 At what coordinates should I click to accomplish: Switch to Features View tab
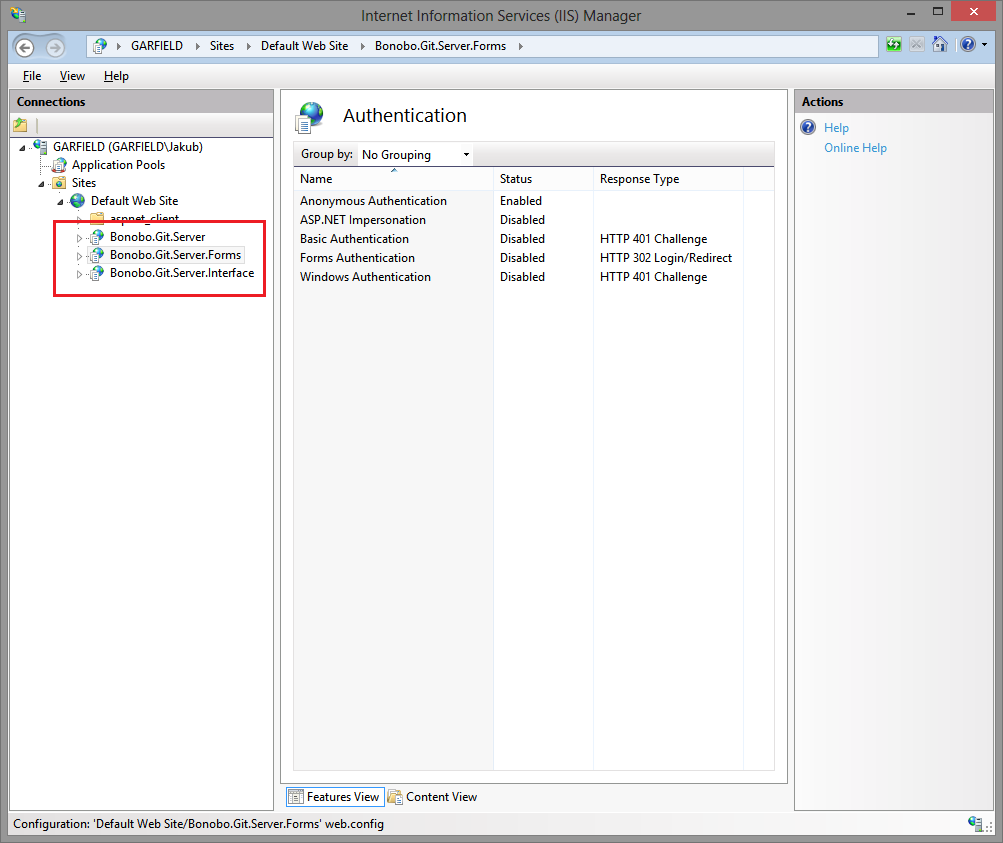tap(335, 797)
